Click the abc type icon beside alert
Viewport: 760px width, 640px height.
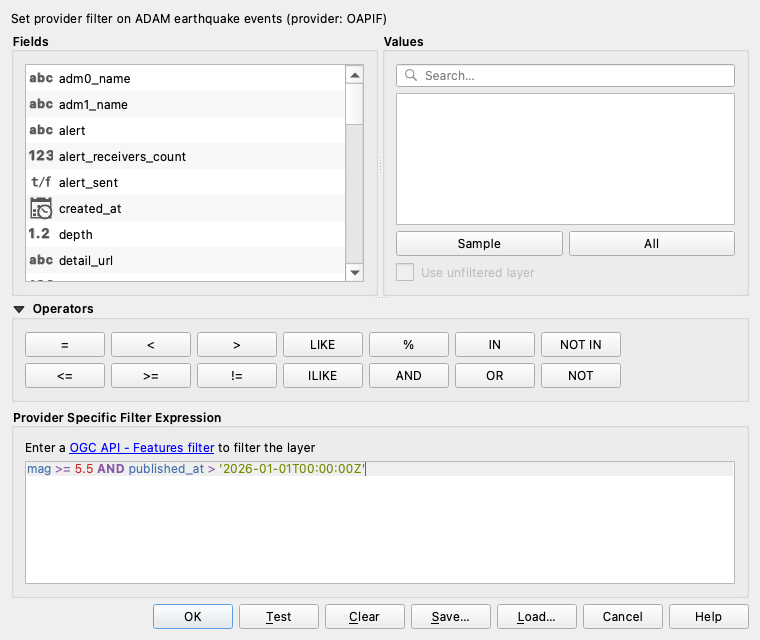point(41,130)
